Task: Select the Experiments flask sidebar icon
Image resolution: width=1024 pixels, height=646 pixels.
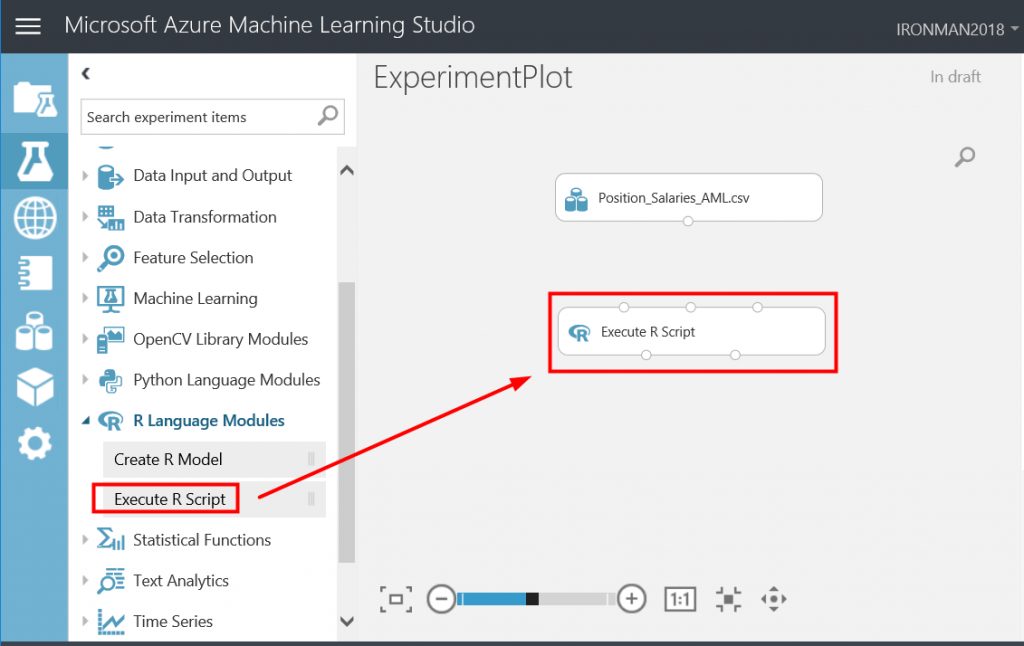Action: click(x=35, y=161)
